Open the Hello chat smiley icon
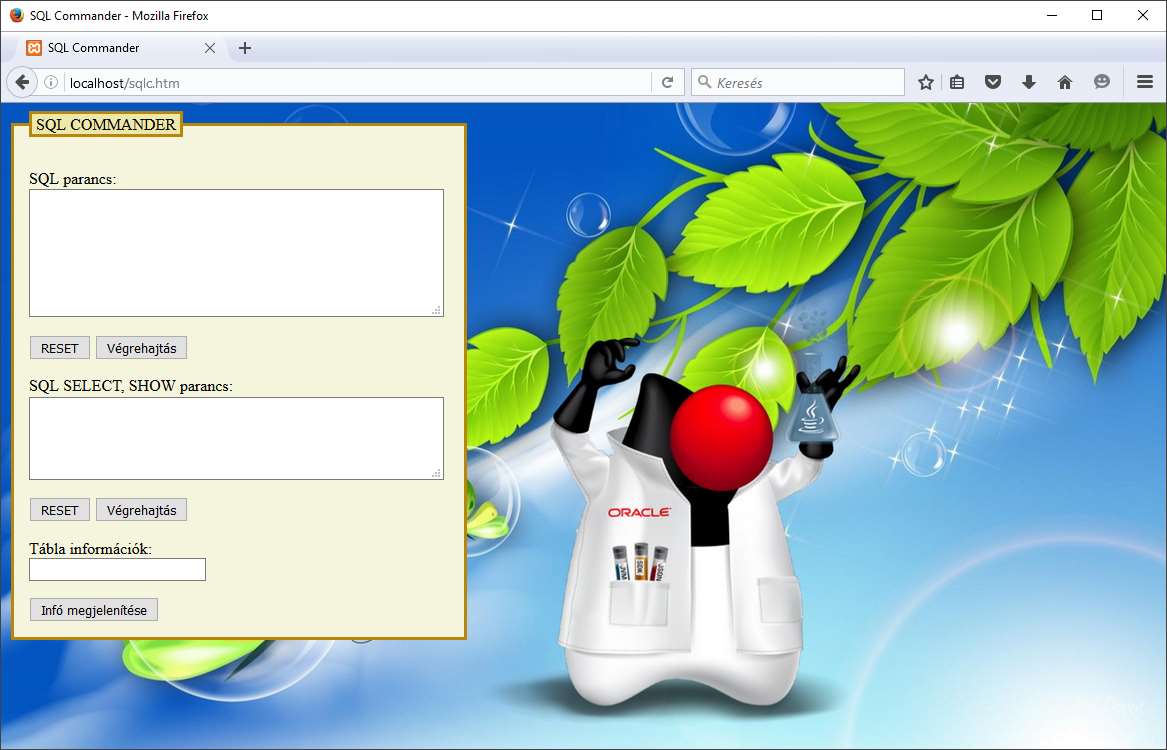The height and width of the screenshot is (750, 1167). 1102,83
